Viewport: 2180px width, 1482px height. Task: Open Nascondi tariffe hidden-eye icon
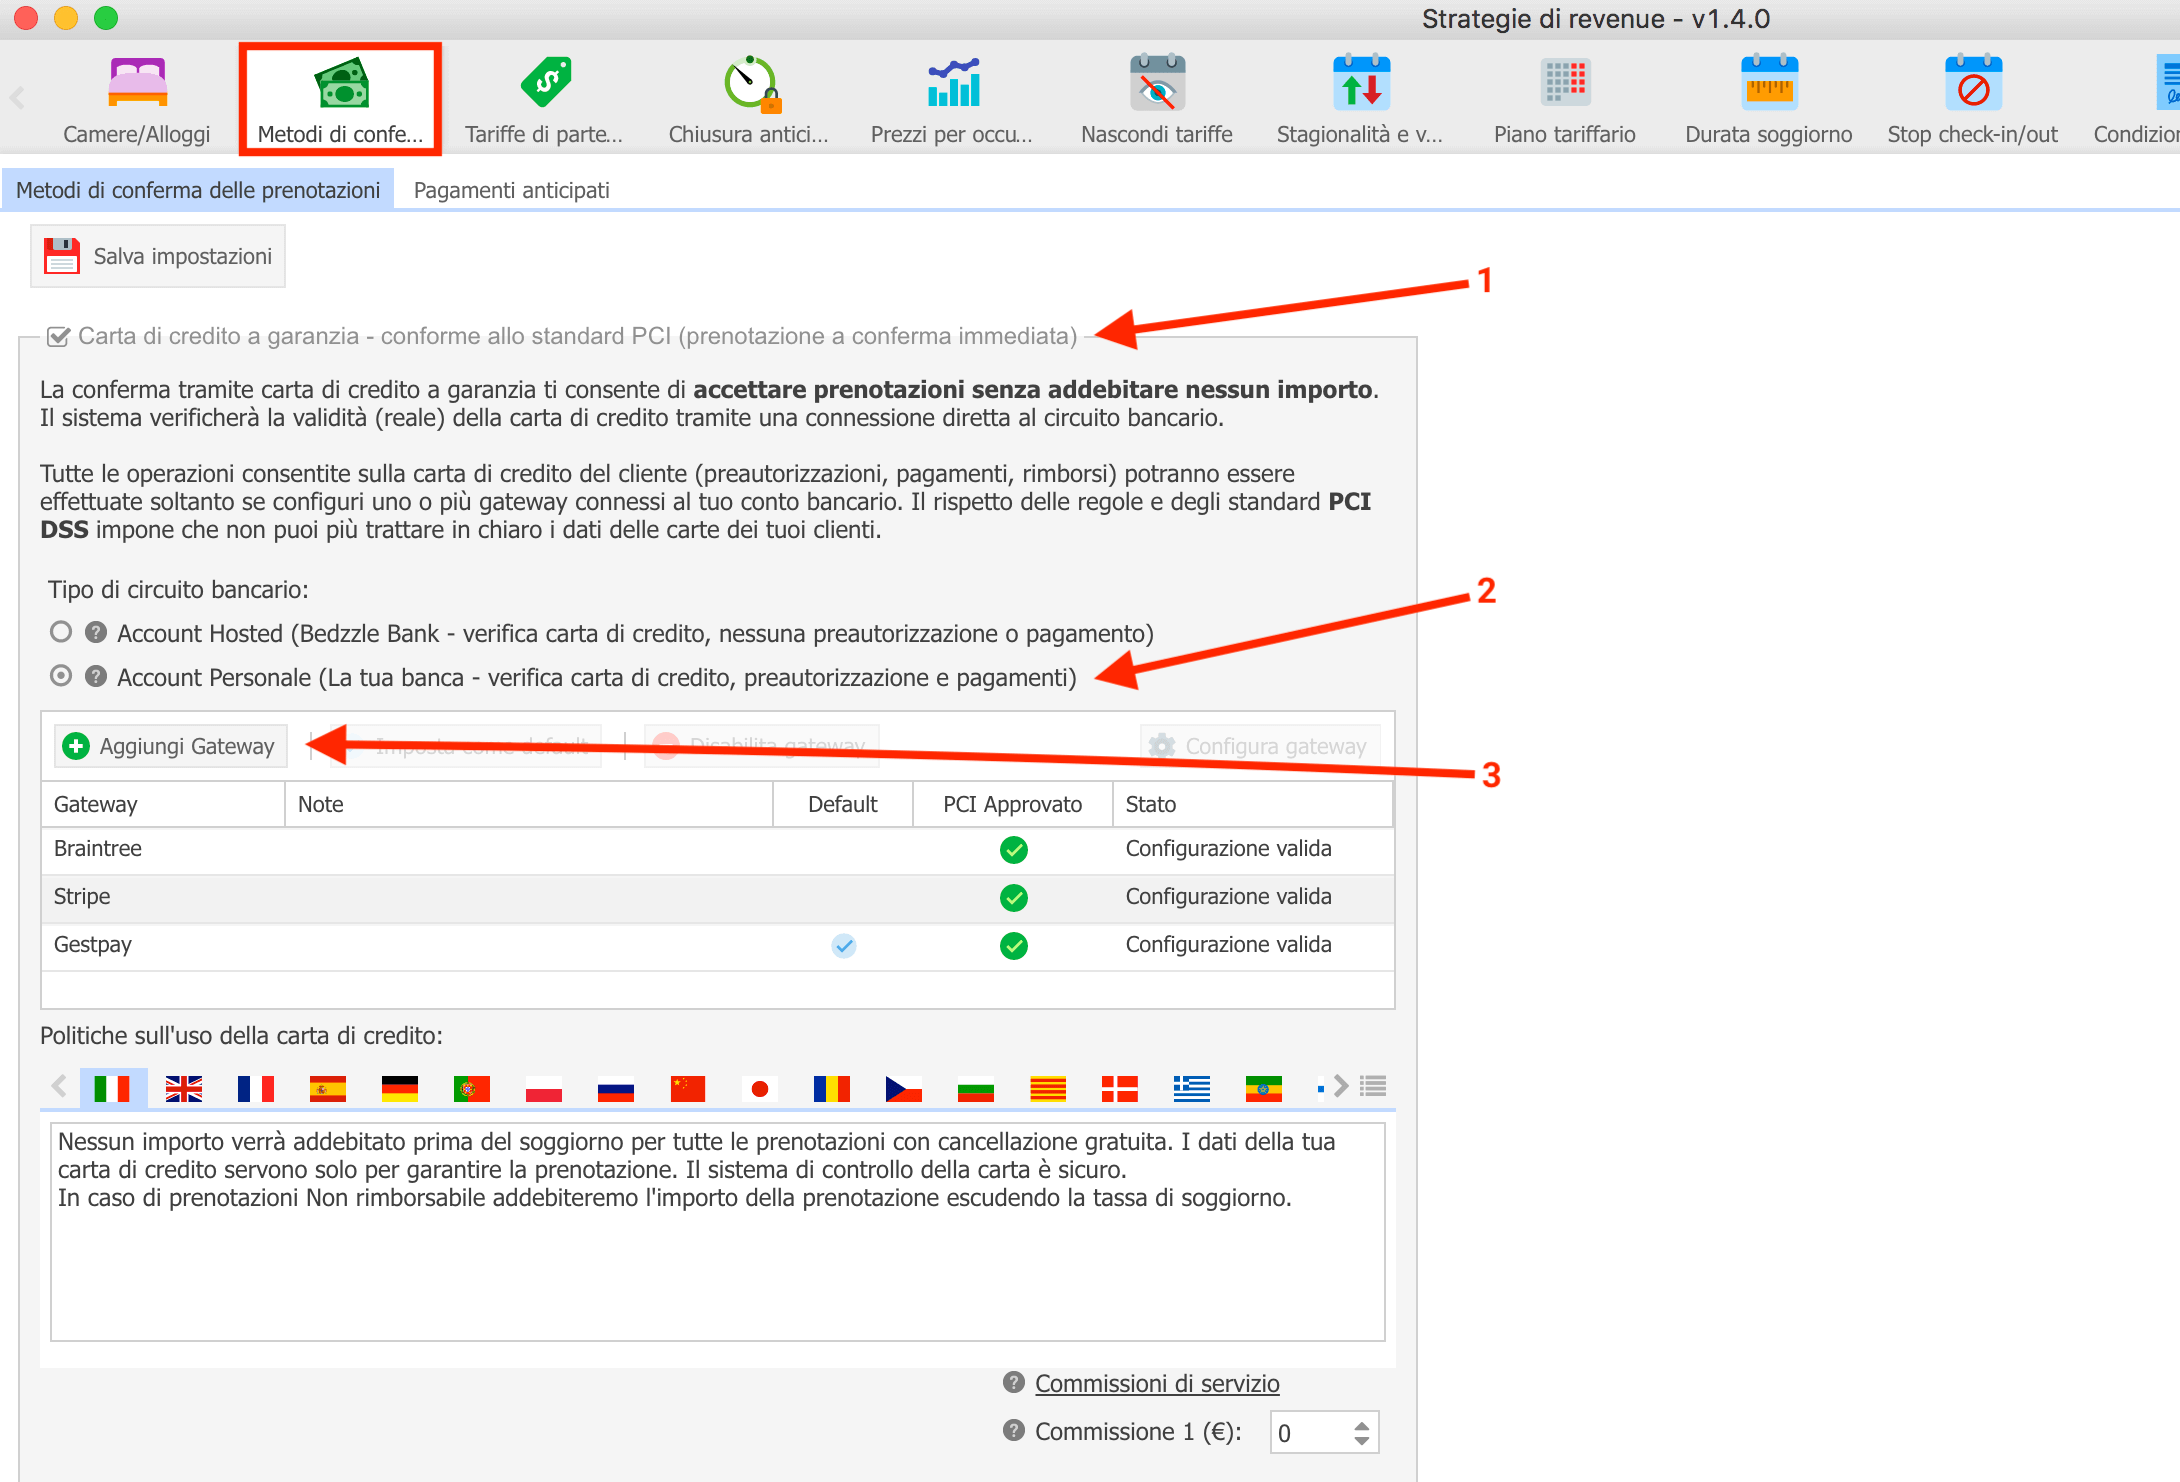[x=1157, y=84]
